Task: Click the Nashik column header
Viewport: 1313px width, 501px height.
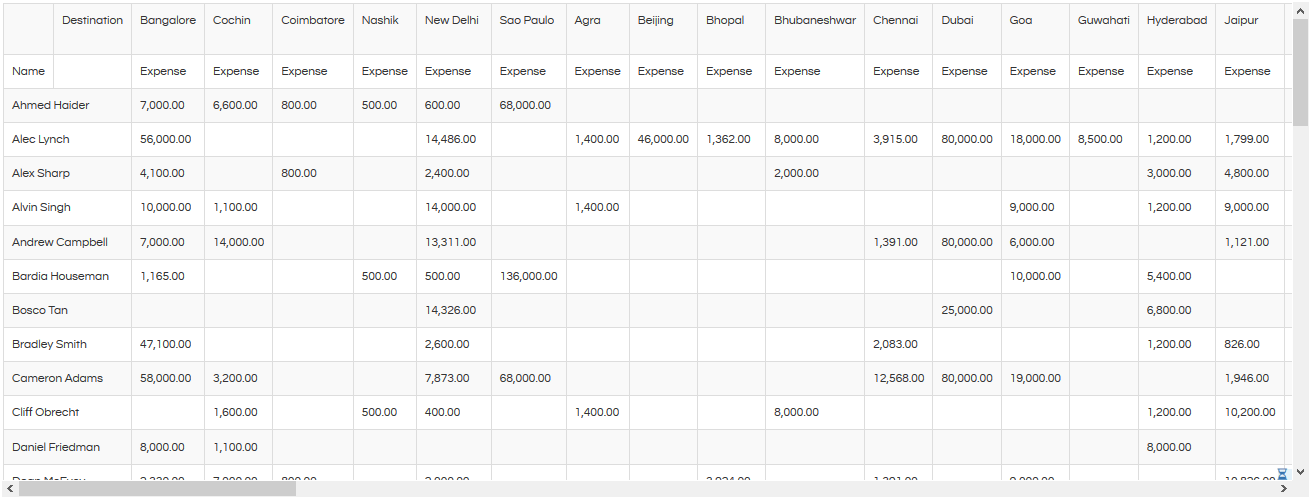Action: pyautogui.click(x=385, y=29)
